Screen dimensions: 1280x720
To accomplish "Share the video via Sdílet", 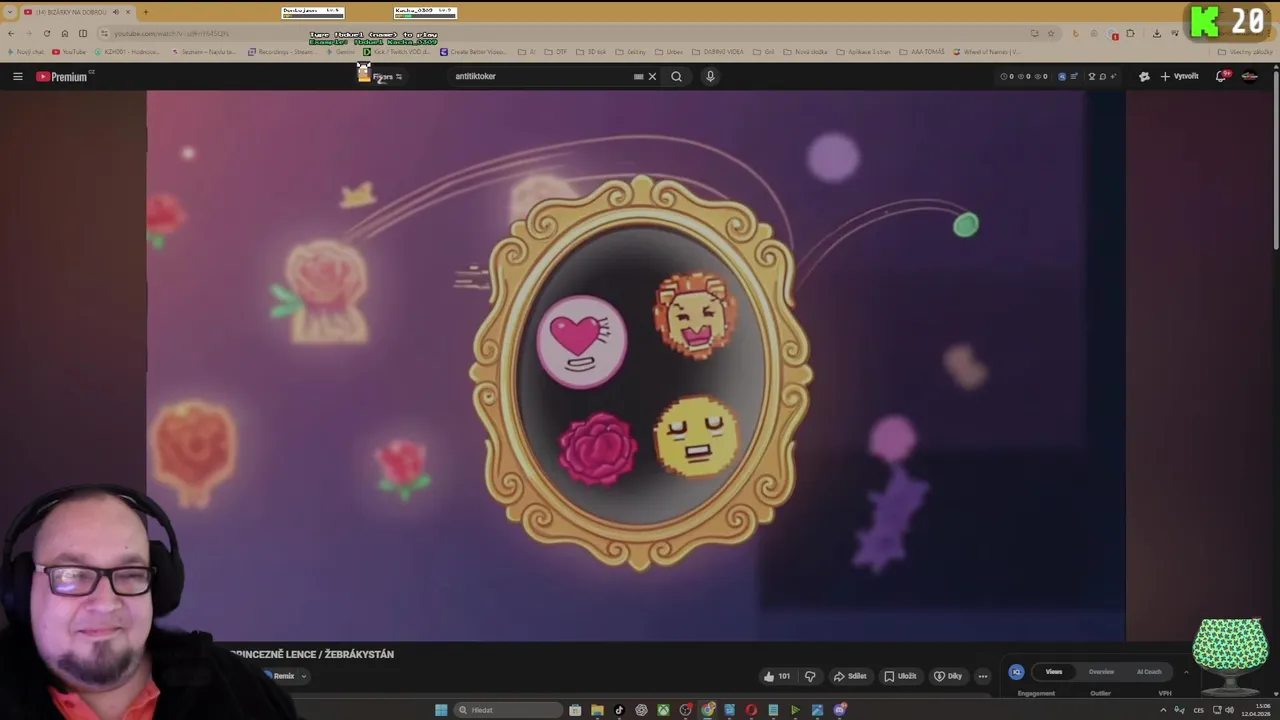I will [850, 676].
